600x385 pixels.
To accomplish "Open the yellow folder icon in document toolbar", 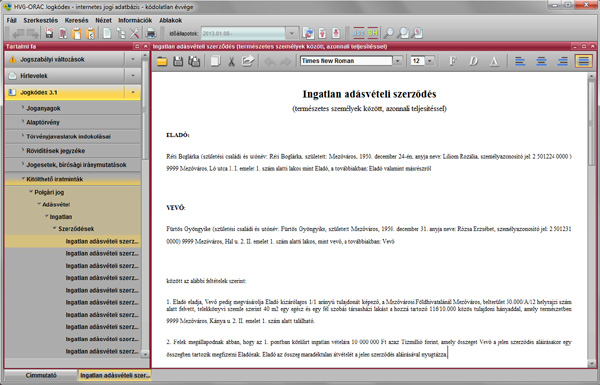I will tap(162, 61).
